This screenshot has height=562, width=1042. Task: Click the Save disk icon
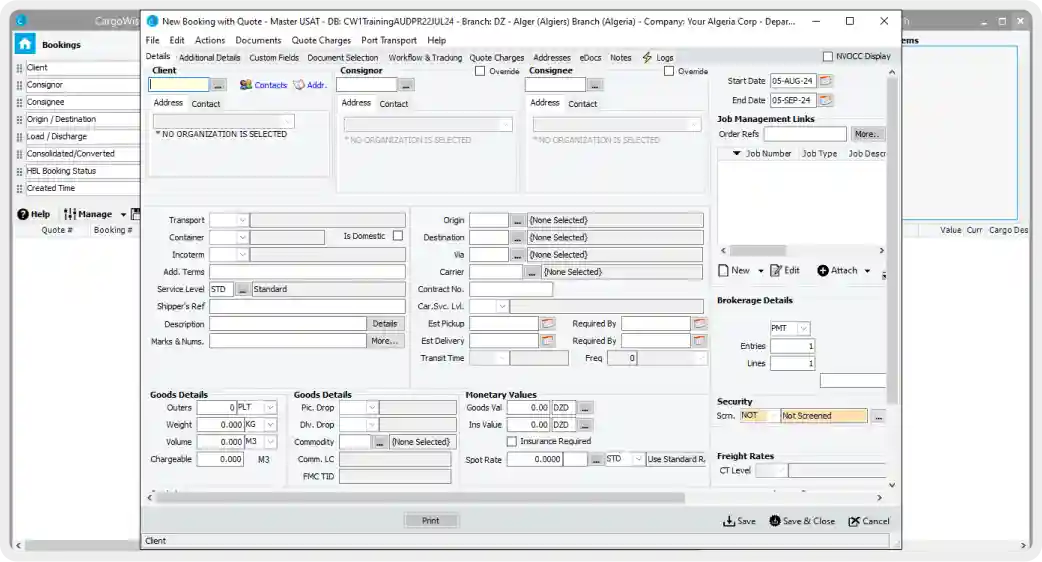coord(729,521)
